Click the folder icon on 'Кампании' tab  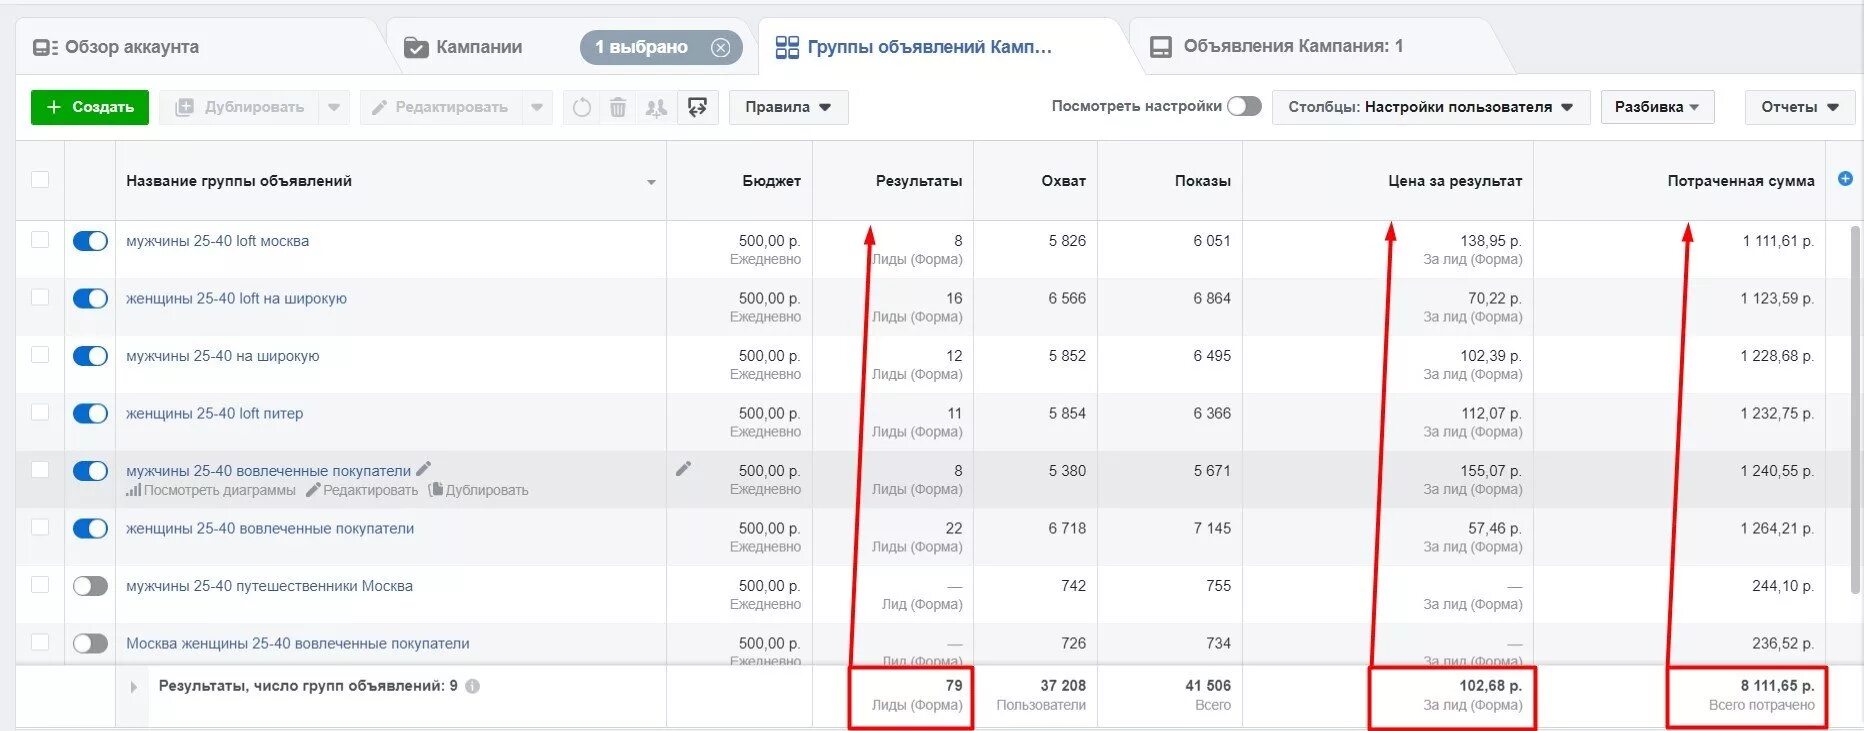tap(416, 47)
